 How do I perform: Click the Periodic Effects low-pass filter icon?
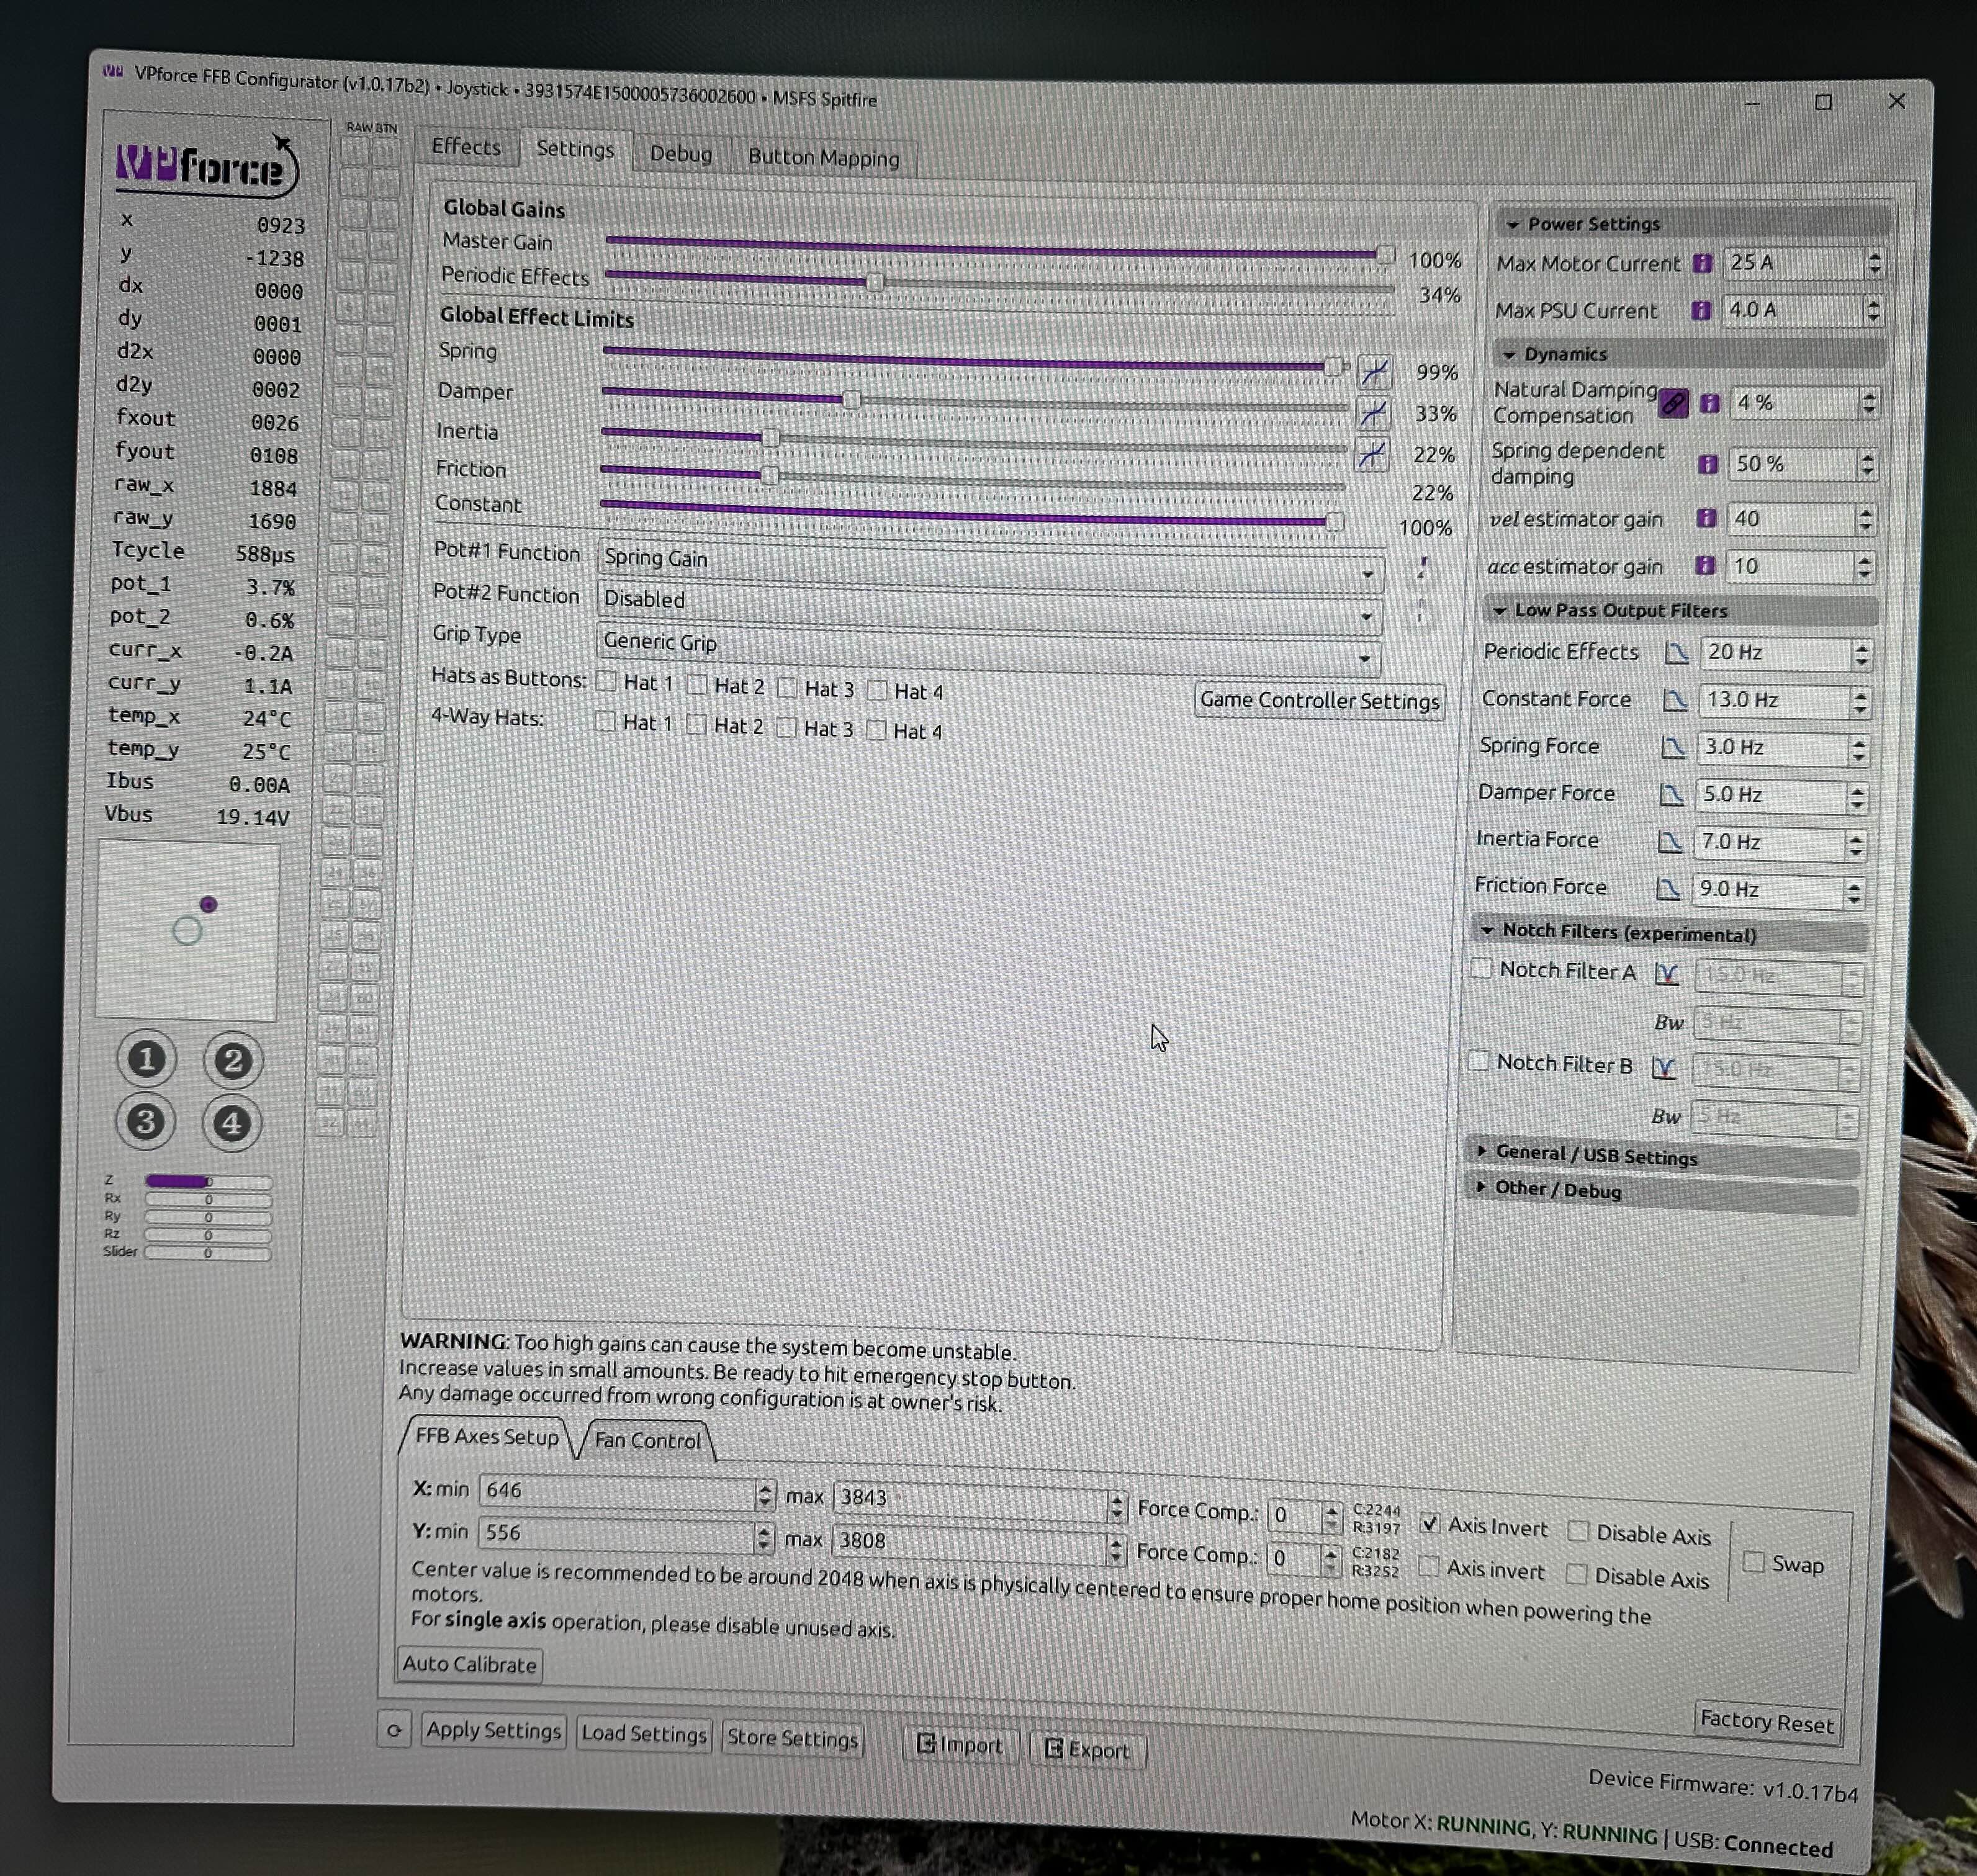[x=1676, y=653]
